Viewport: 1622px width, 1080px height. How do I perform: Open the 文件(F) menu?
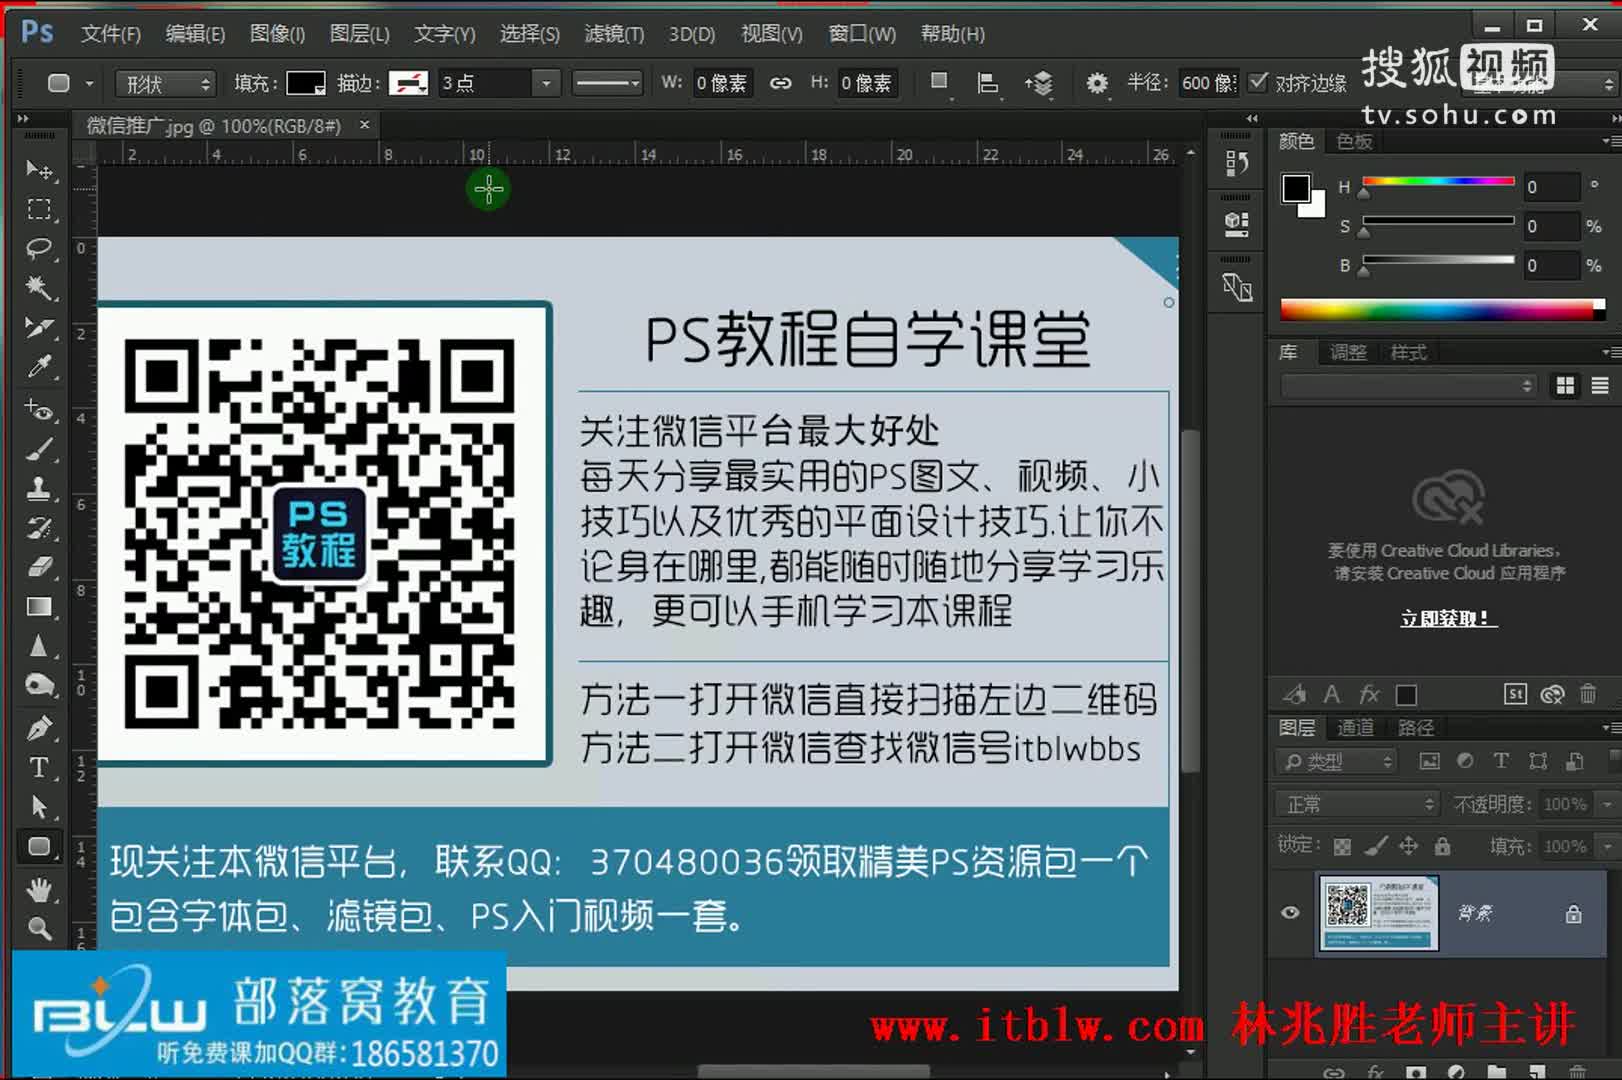coord(111,34)
